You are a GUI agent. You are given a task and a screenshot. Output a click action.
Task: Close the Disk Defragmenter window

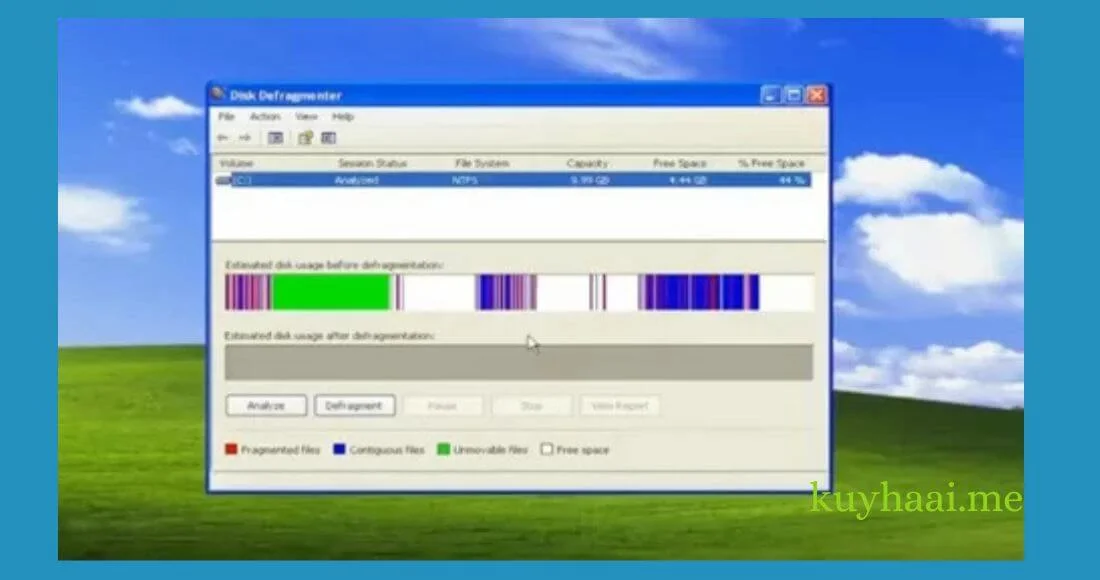tap(817, 95)
